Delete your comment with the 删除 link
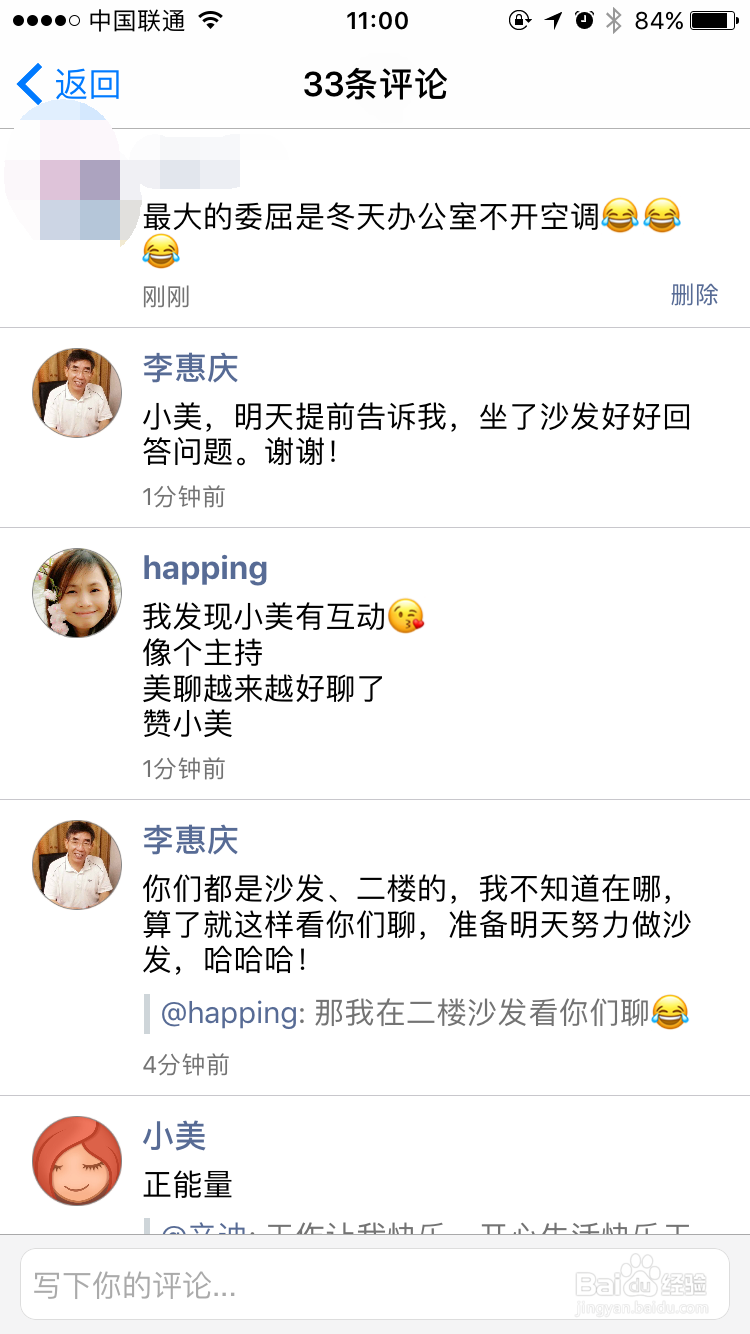Image resolution: width=750 pixels, height=1334 pixels. [x=694, y=294]
